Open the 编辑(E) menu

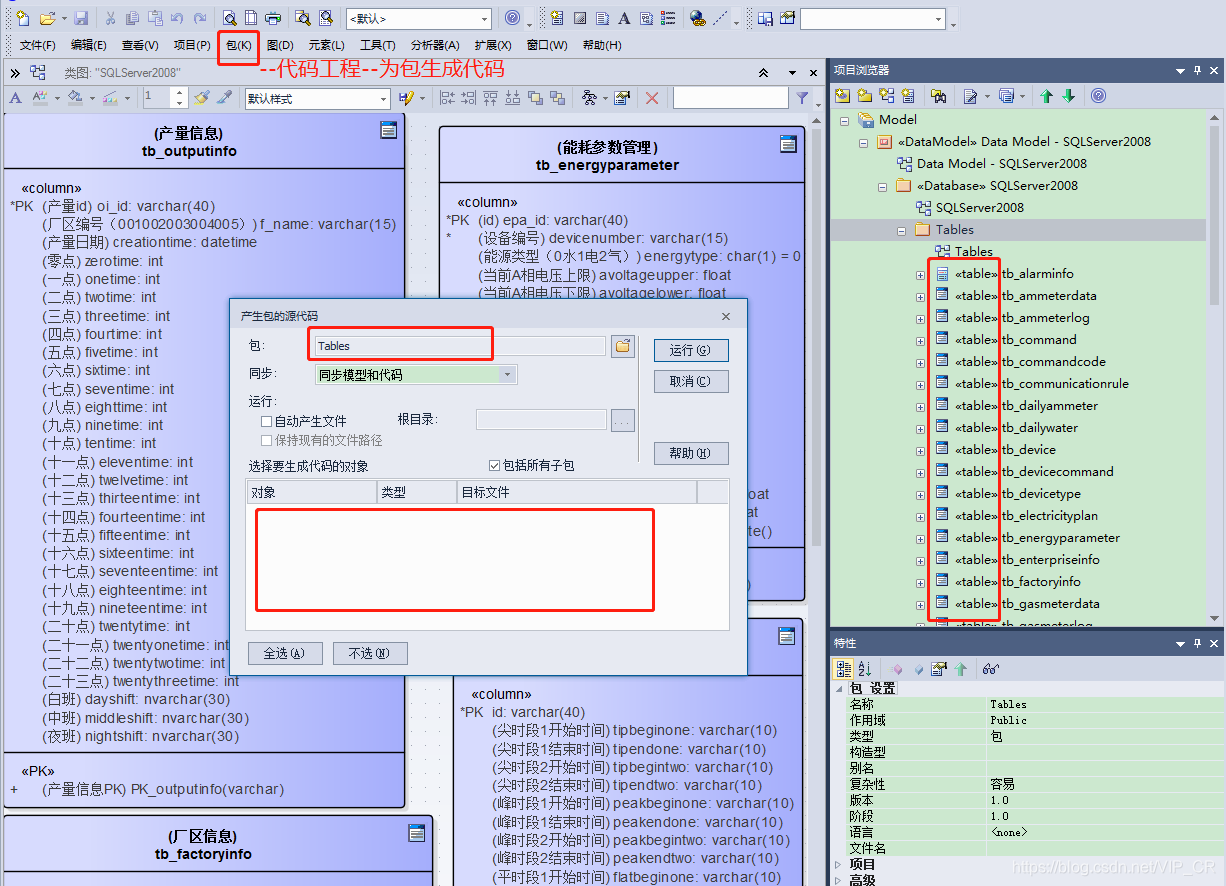pos(89,45)
